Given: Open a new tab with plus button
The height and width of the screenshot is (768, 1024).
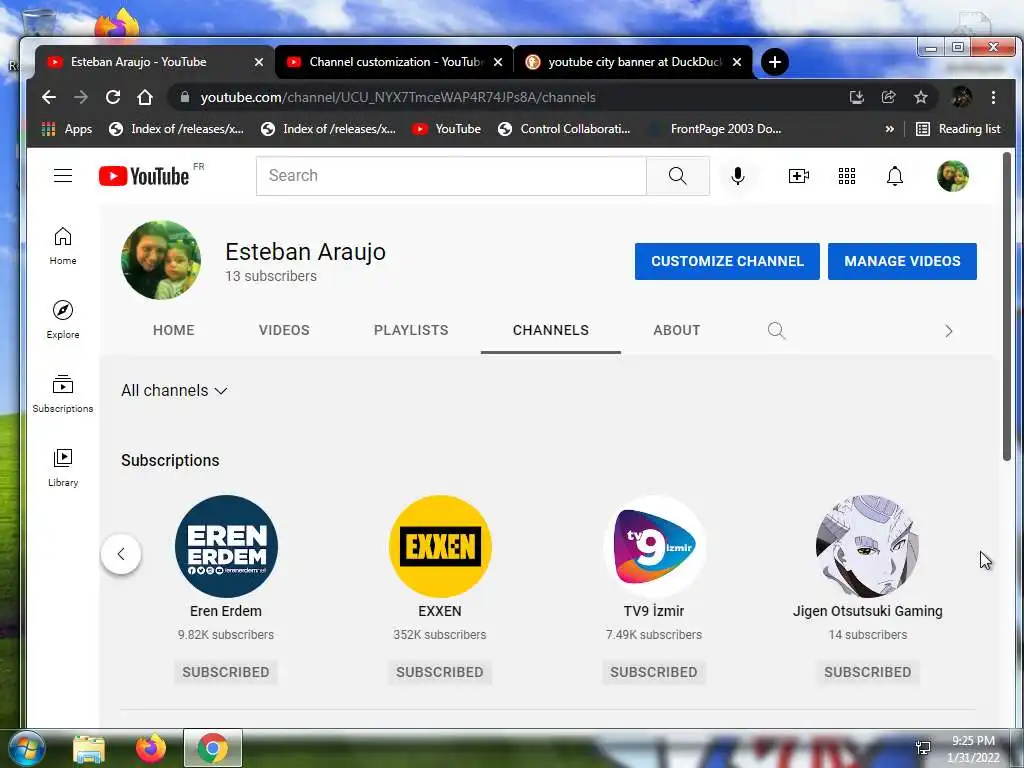Looking at the screenshot, I should pyautogui.click(x=775, y=62).
